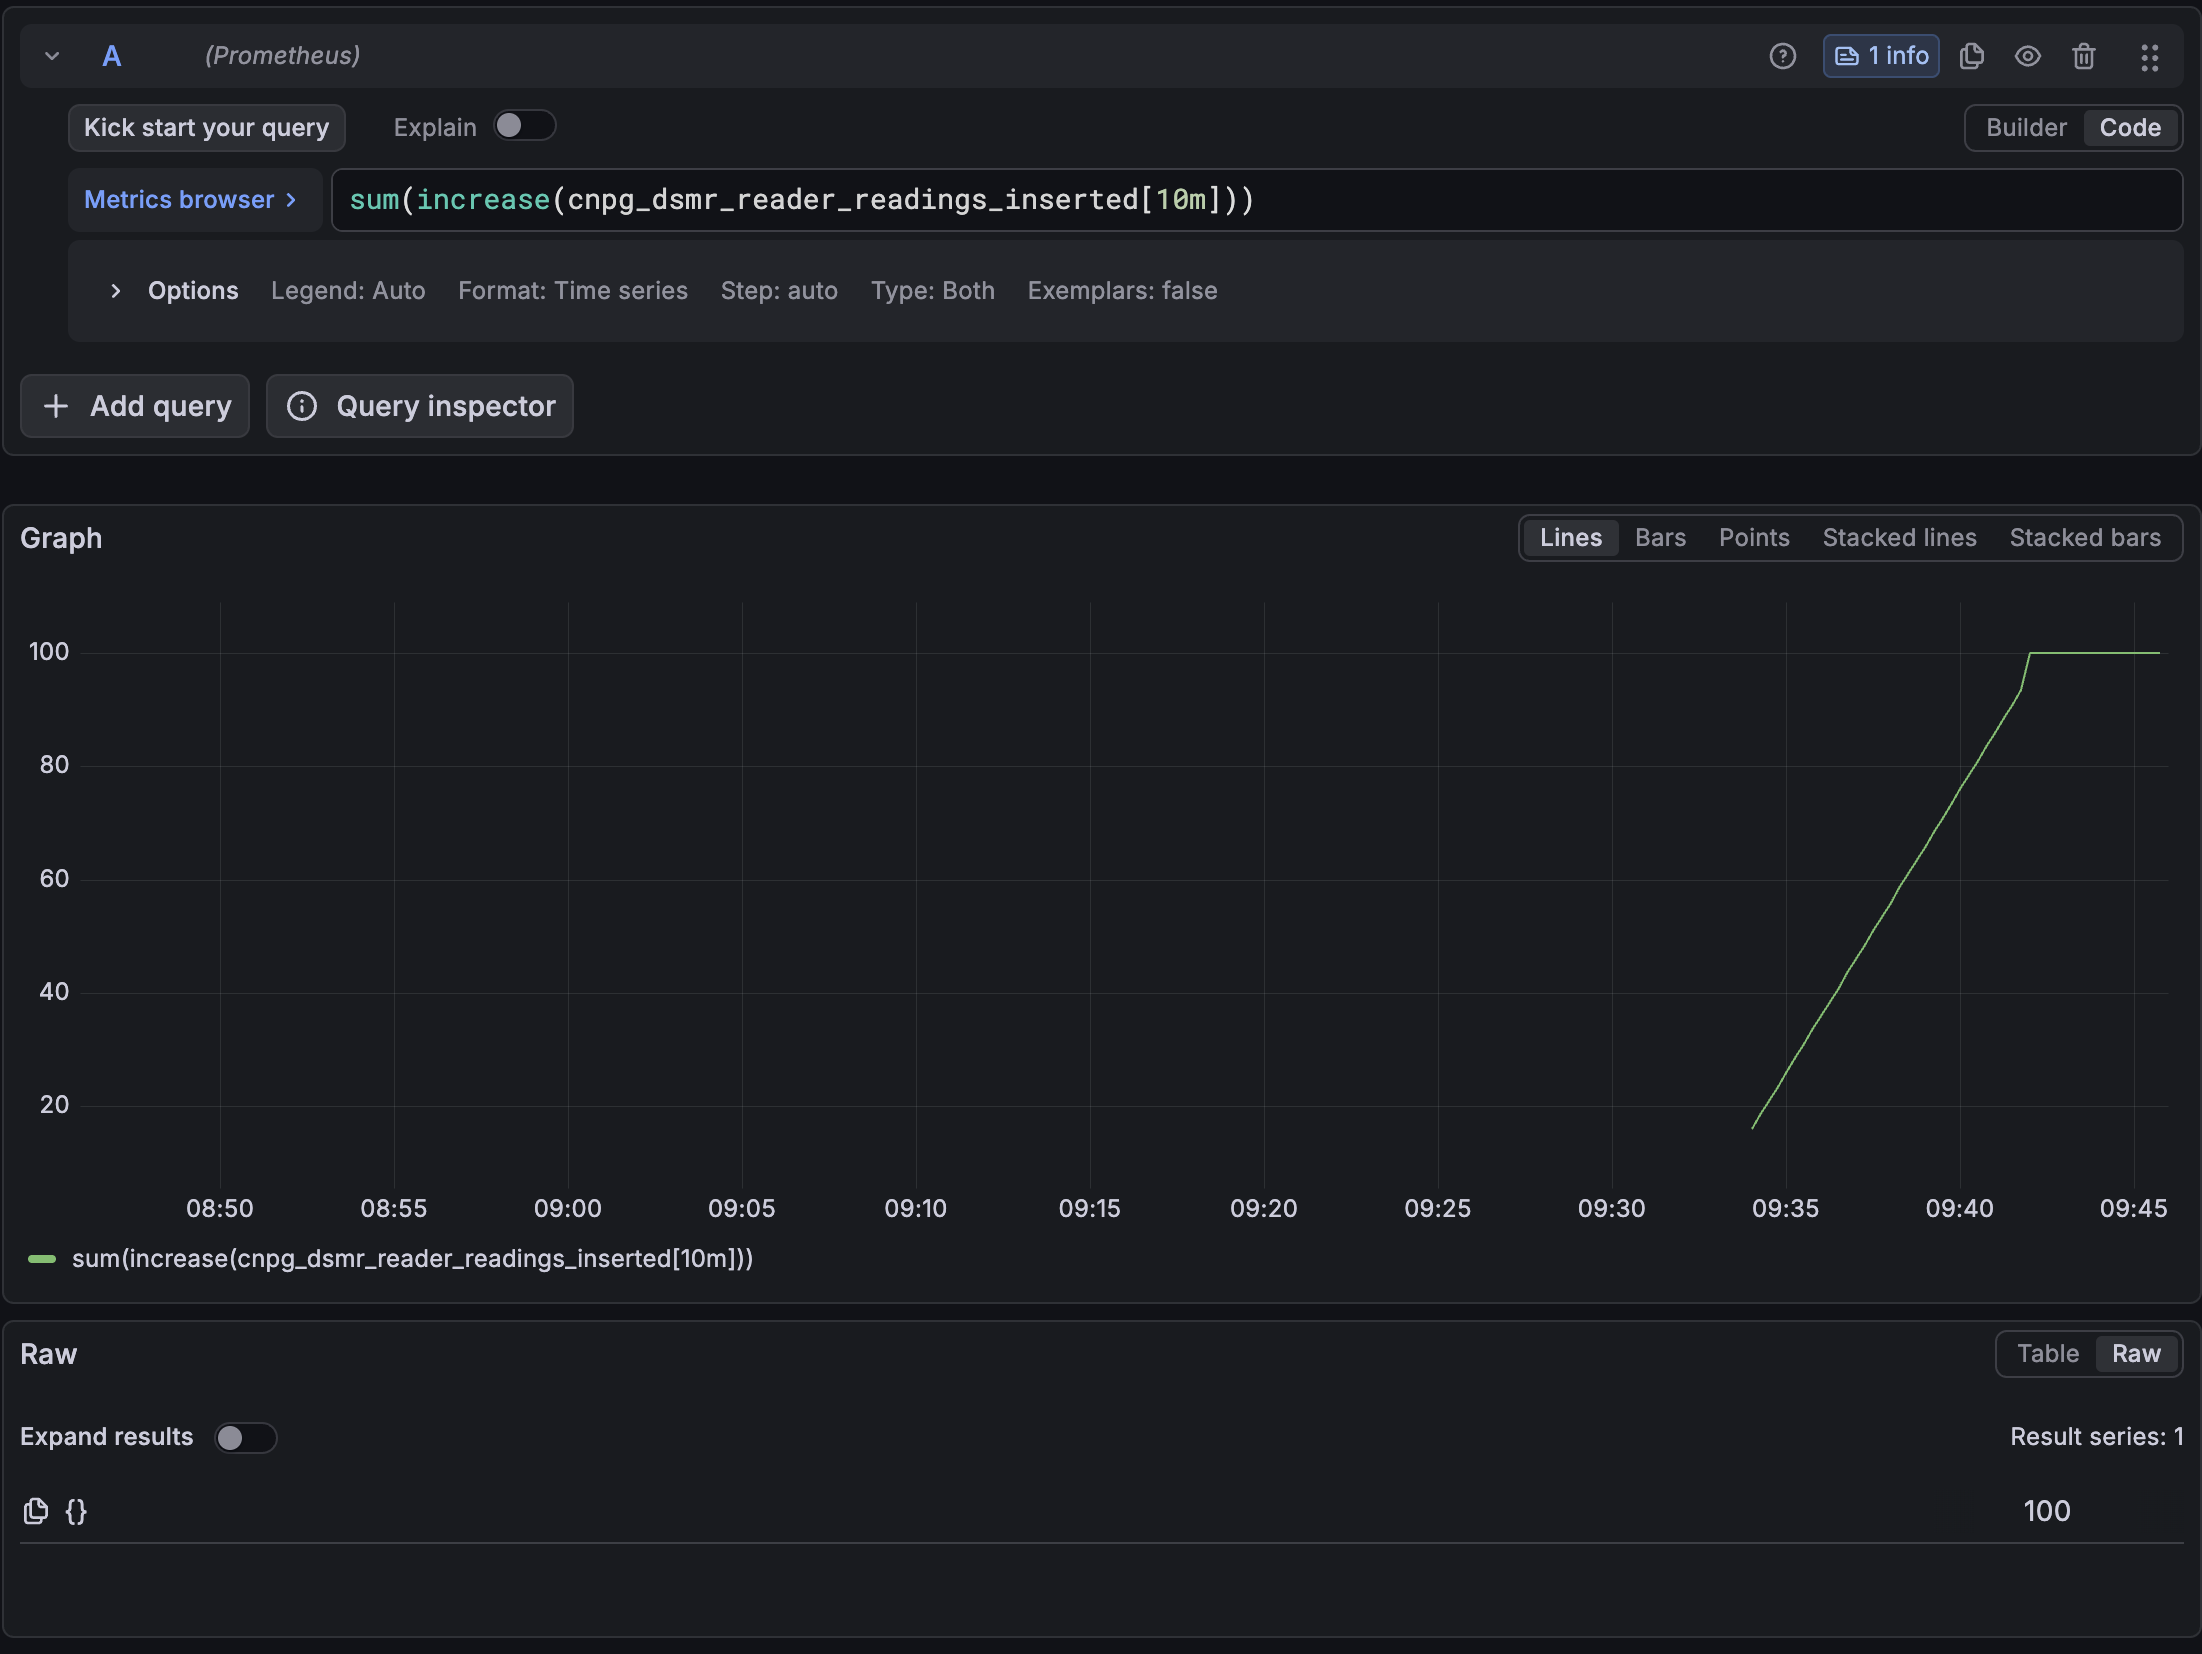Click the curly braces in the raw row
This screenshot has height=1654, width=2202.
coord(76,1511)
